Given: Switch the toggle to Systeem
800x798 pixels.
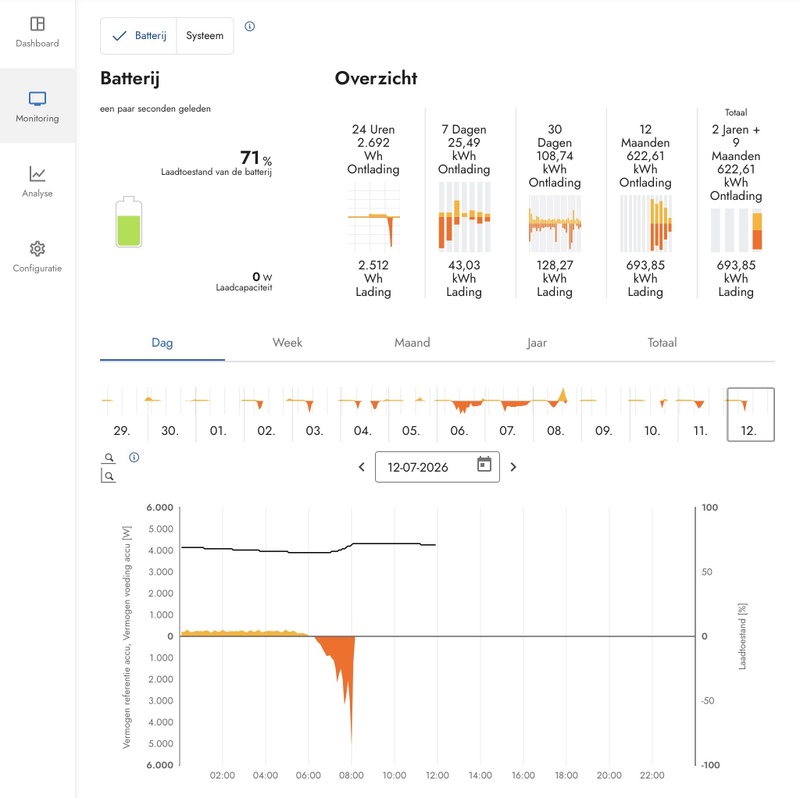Looking at the screenshot, I should pyautogui.click(x=205, y=36).
